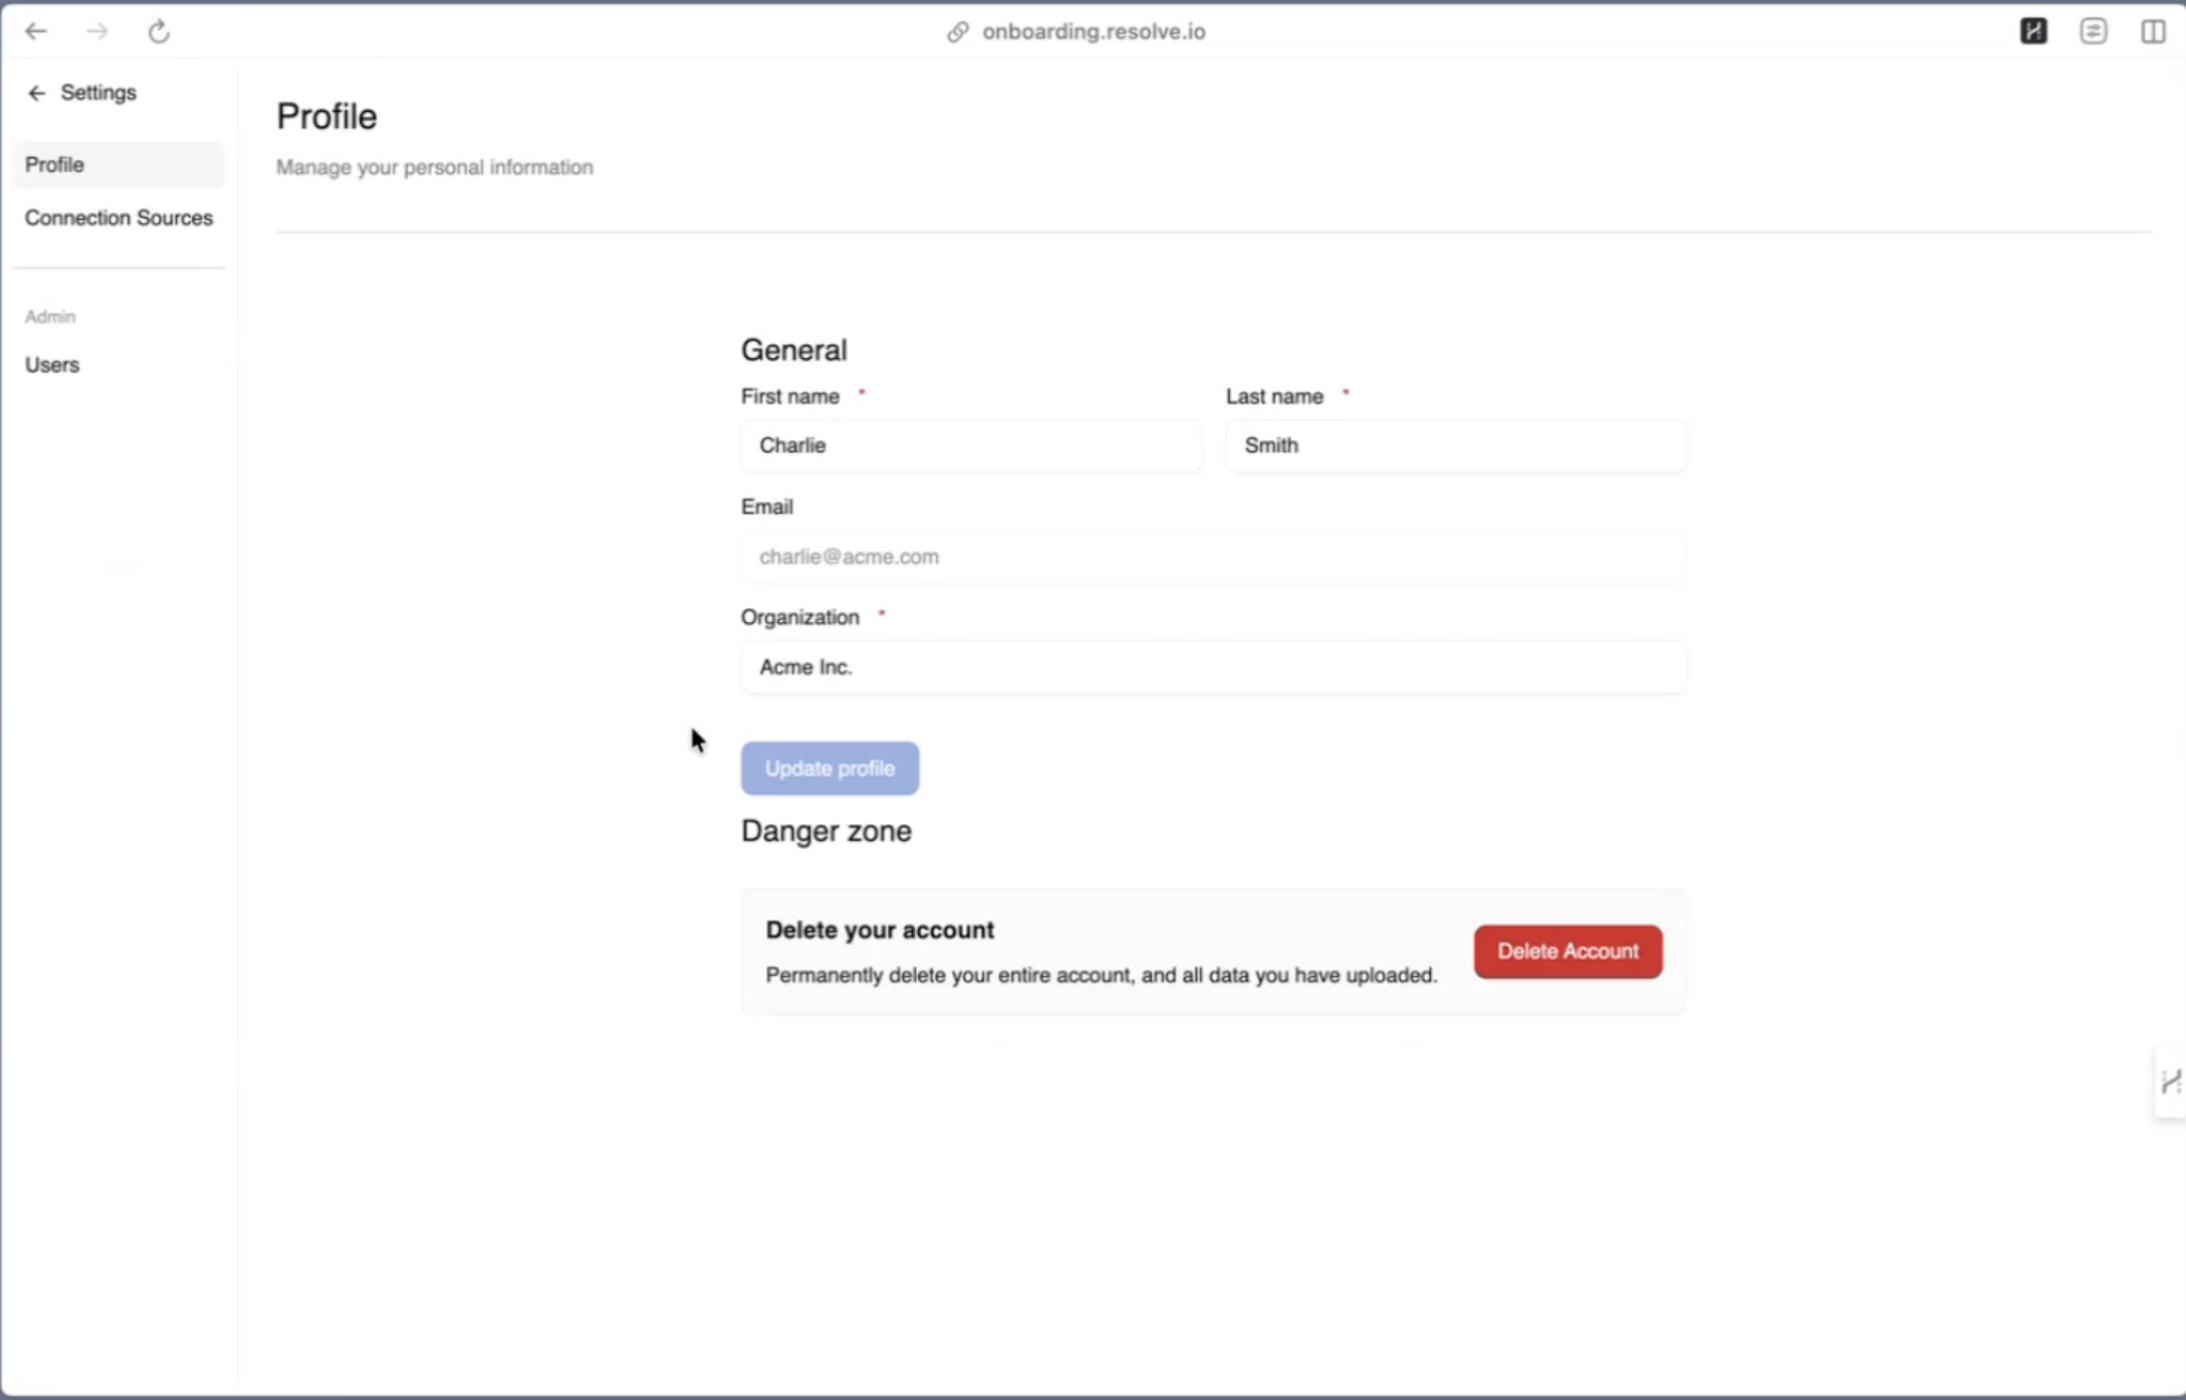Click the split-view layout icon top-right
Image resolution: width=2186 pixels, height=1400 pixels.
2153,31
